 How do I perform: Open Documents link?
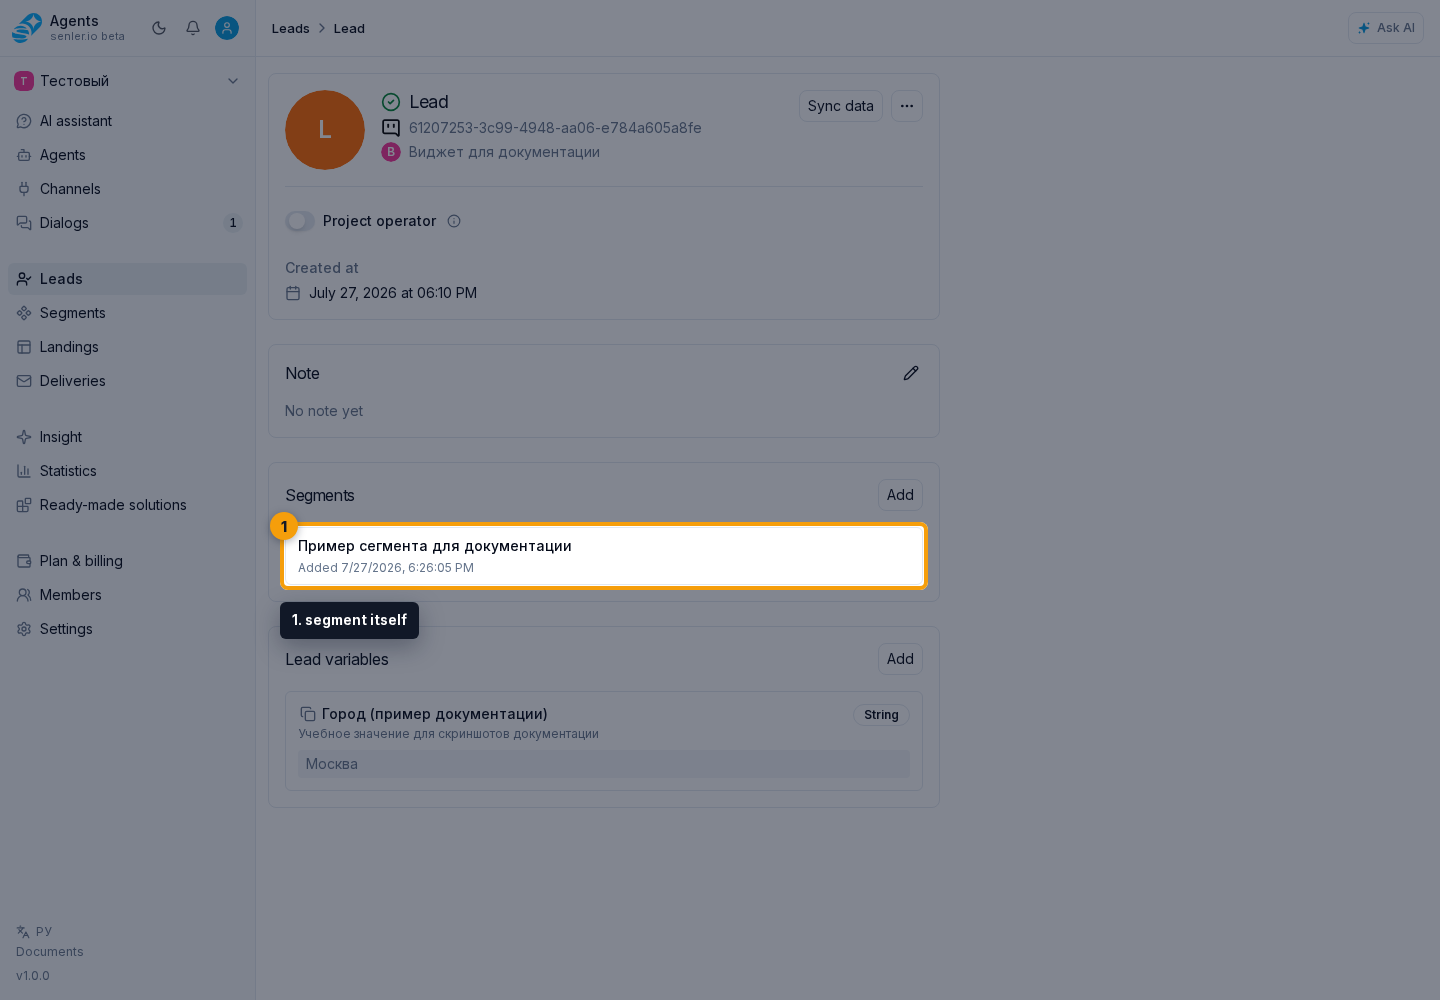click(50, 952)
